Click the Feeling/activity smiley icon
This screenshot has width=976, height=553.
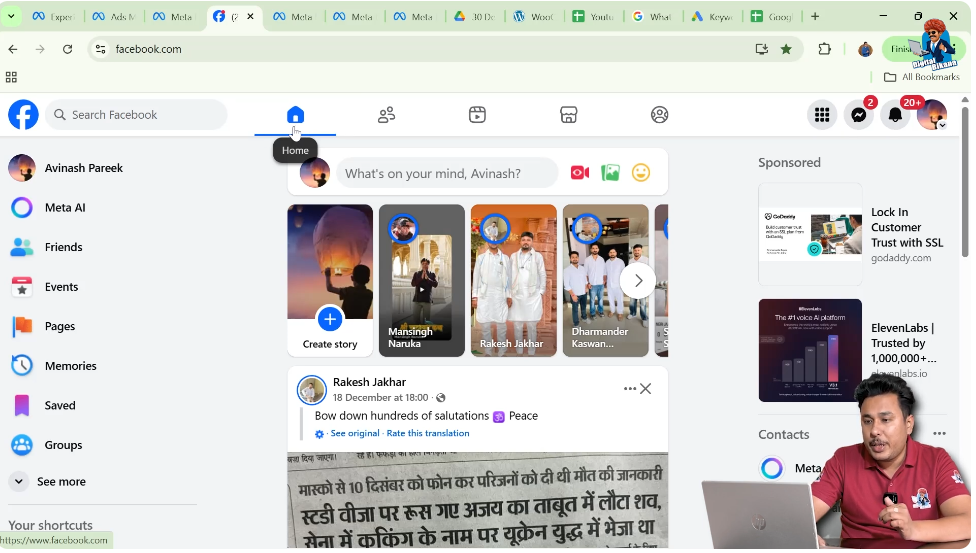point(641,173)
